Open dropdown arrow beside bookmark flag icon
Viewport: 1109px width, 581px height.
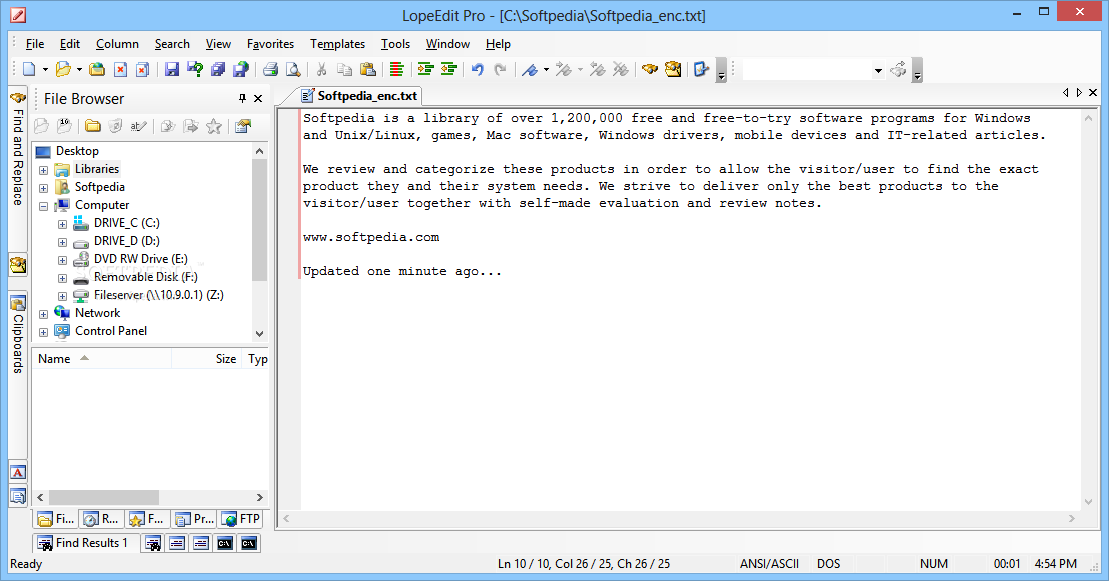point(546,70)
